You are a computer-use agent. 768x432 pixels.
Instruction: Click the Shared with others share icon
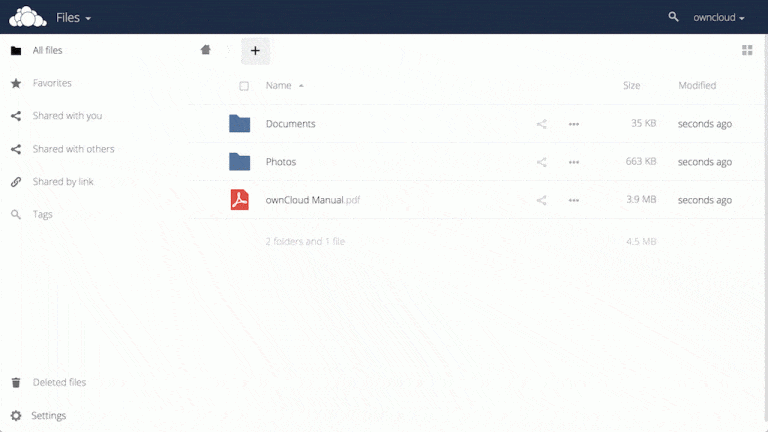[x=16, y=149]
